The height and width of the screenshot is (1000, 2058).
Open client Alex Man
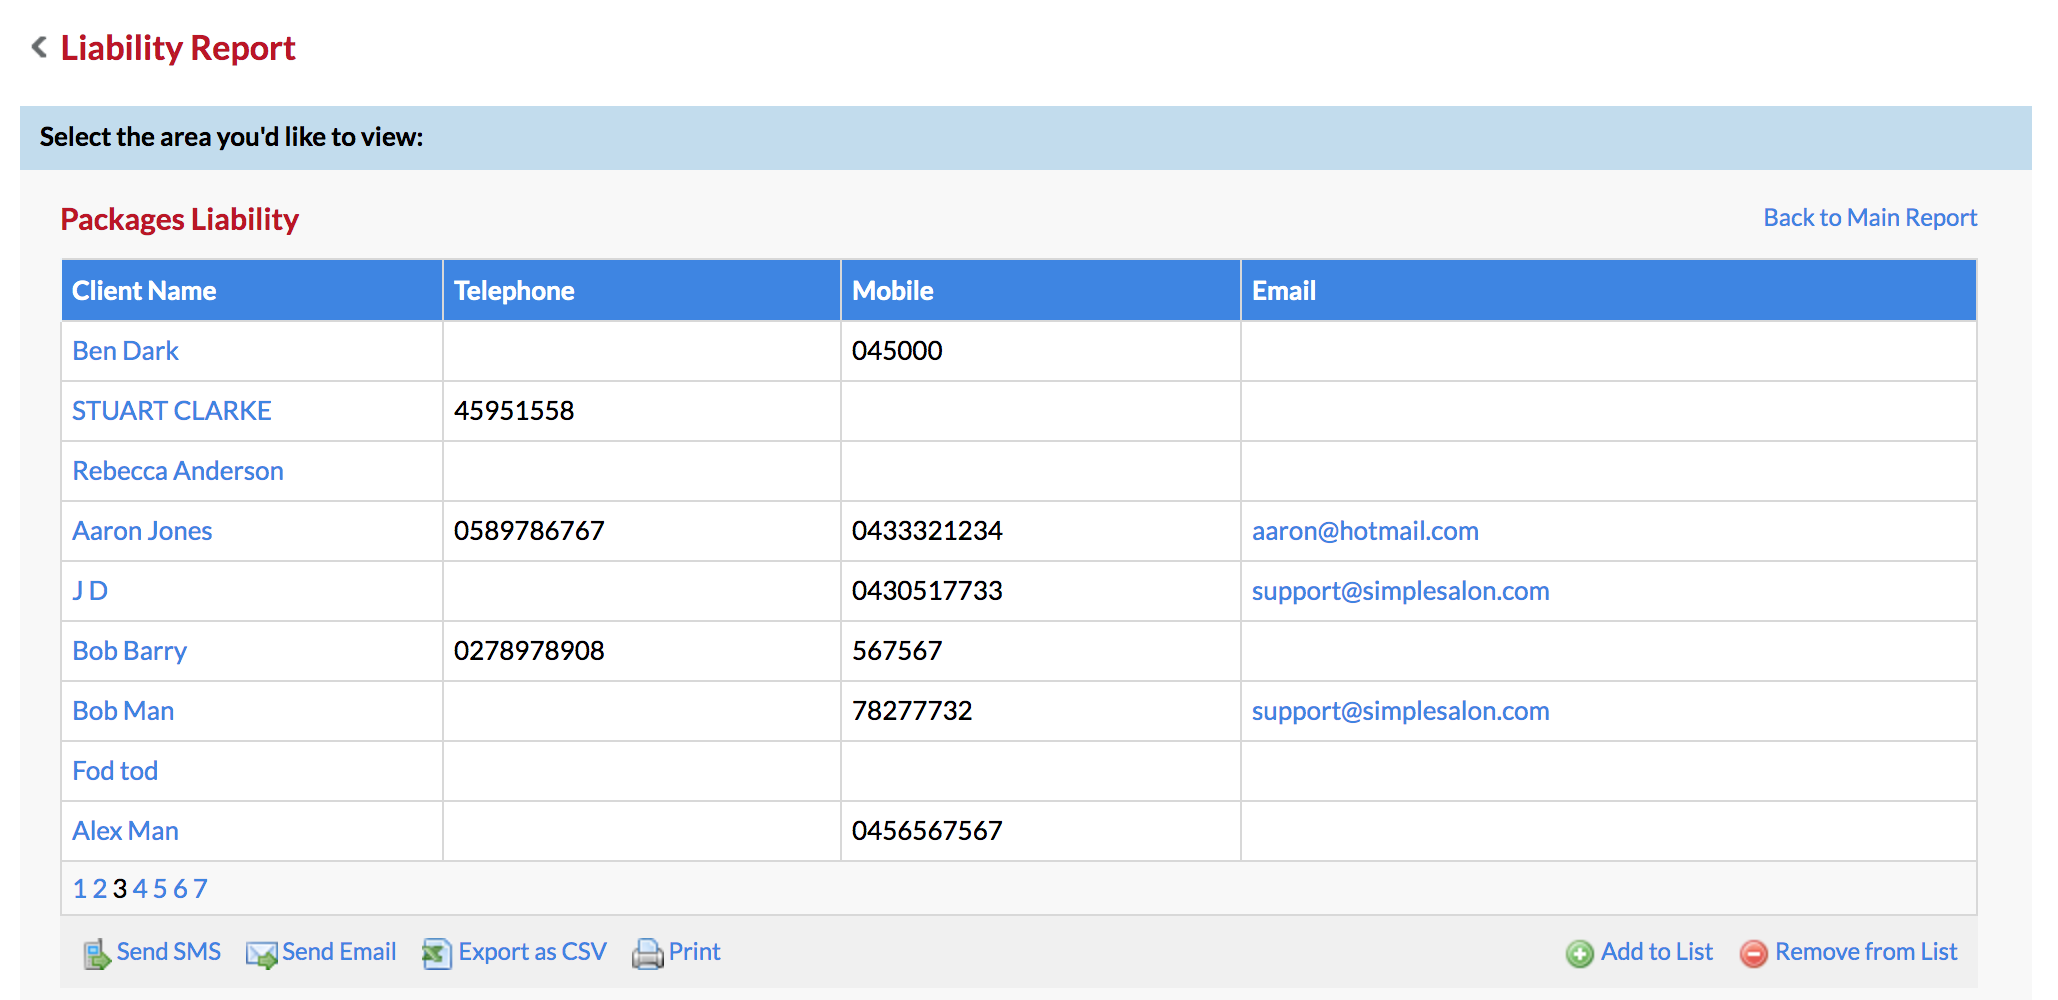coord(125,831)
